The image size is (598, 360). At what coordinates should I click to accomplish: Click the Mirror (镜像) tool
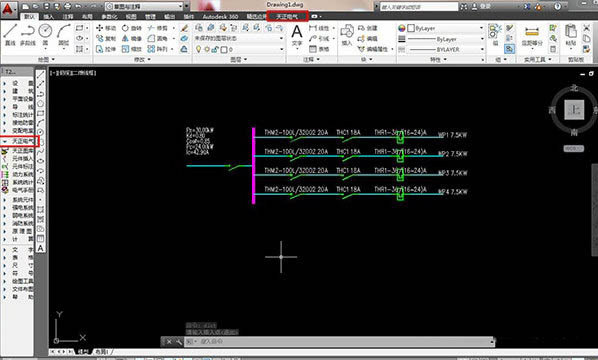(x=132, y=39)
